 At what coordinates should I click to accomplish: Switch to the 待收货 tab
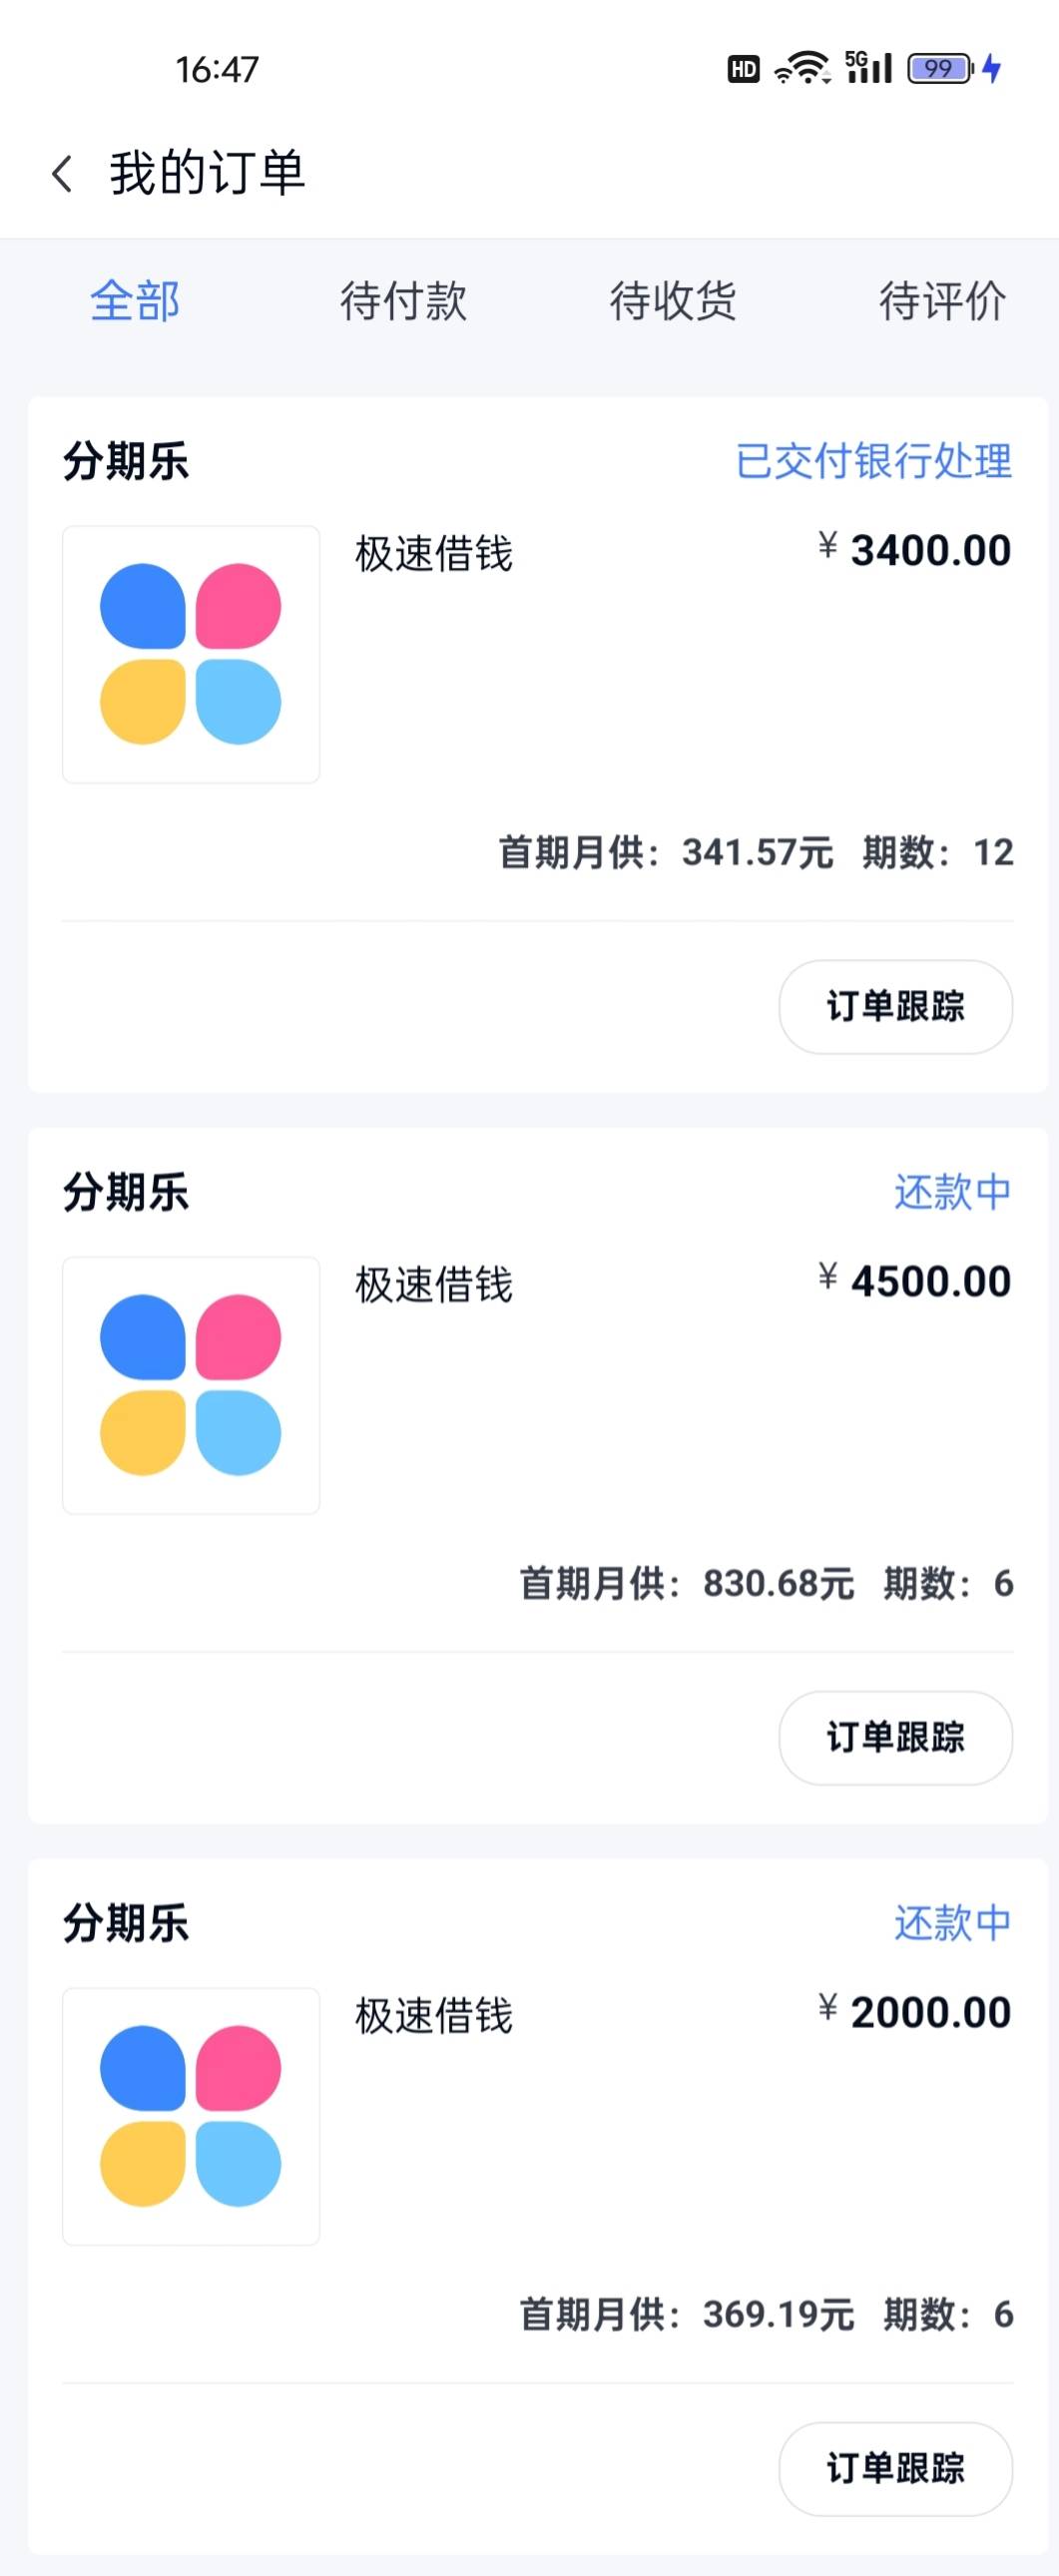pyautogui.click(x=673, y=301)
